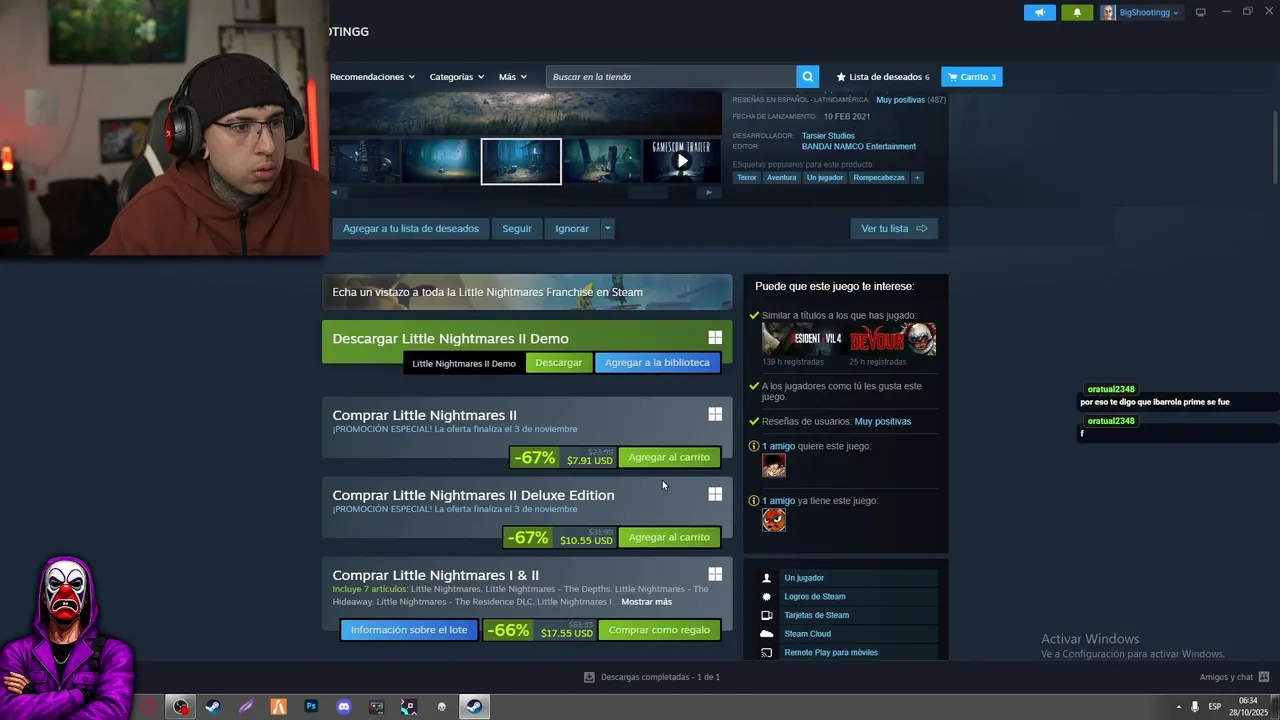Open the skull icon in the taskbar
Image resolution: width=1280 pixels, height=720 pixels.
click(442, 707)
